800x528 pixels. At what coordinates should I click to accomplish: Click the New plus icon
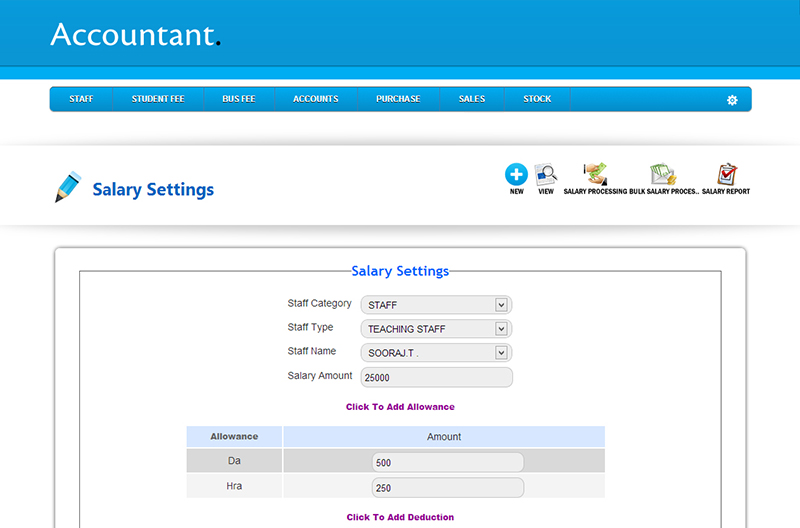pos(516,175)
